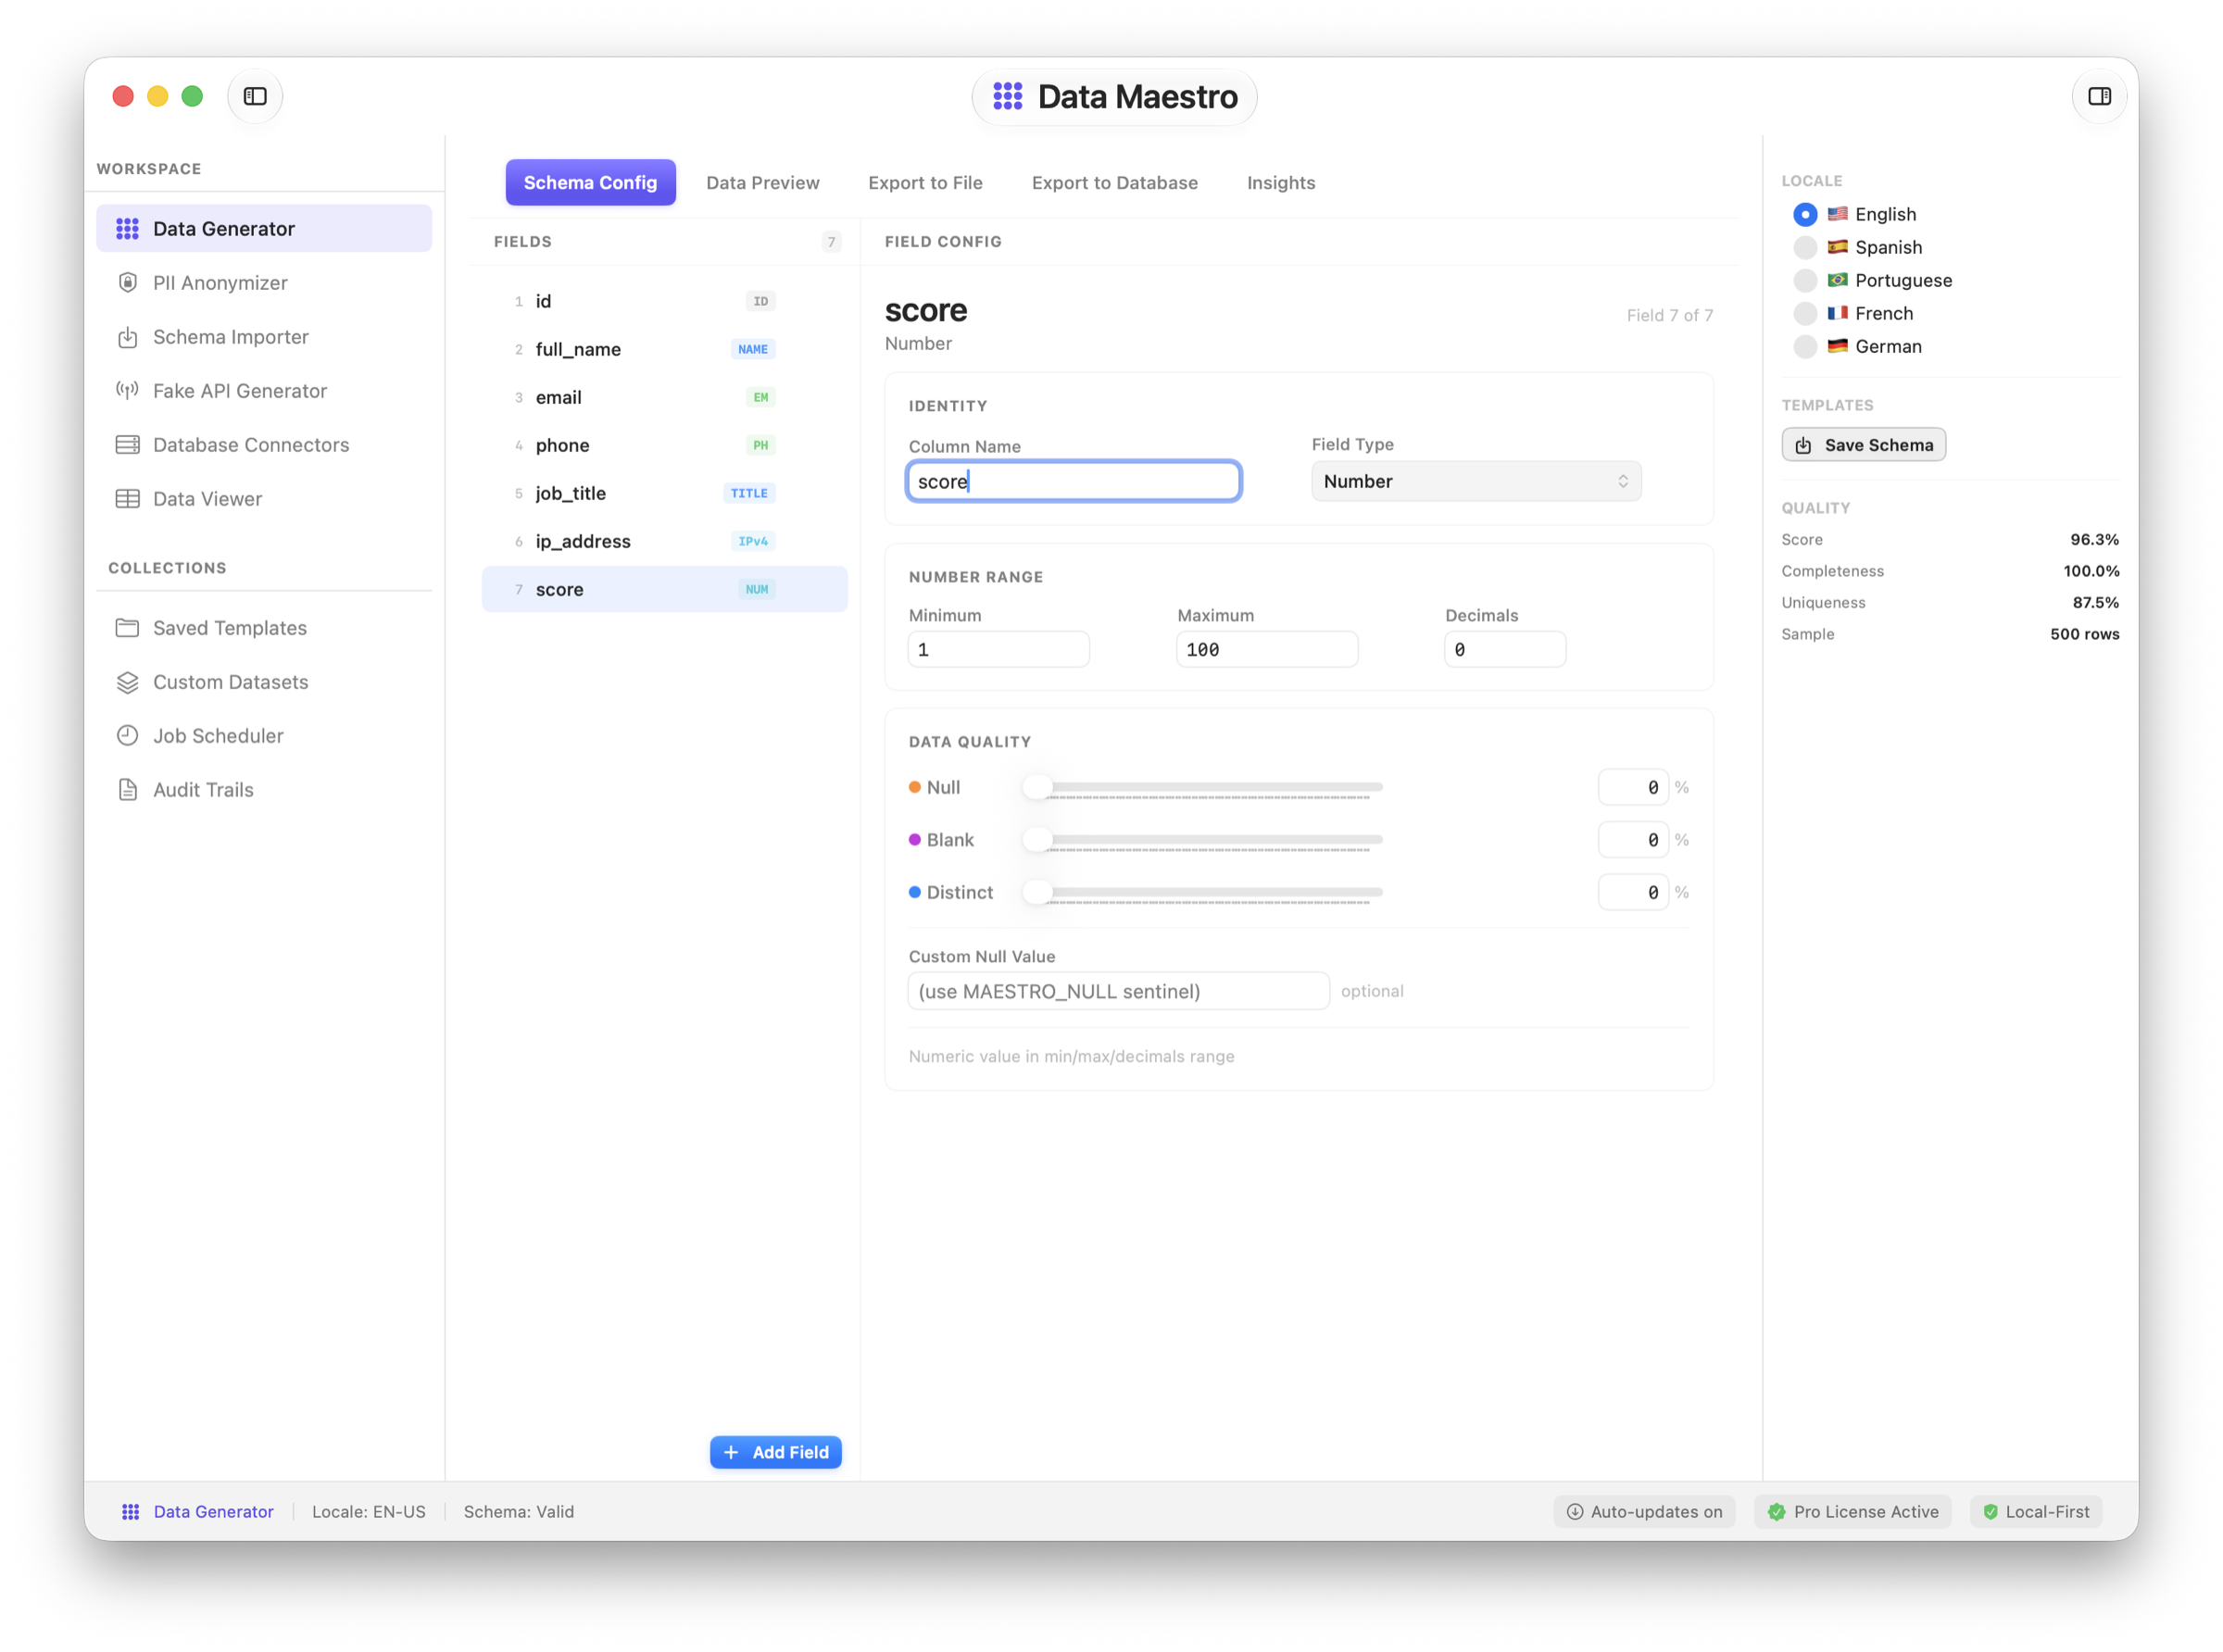The height and width of the screenshot is (1652, 2223).
Task: Click the Local-First status pill
Action: point(2035,1511)
